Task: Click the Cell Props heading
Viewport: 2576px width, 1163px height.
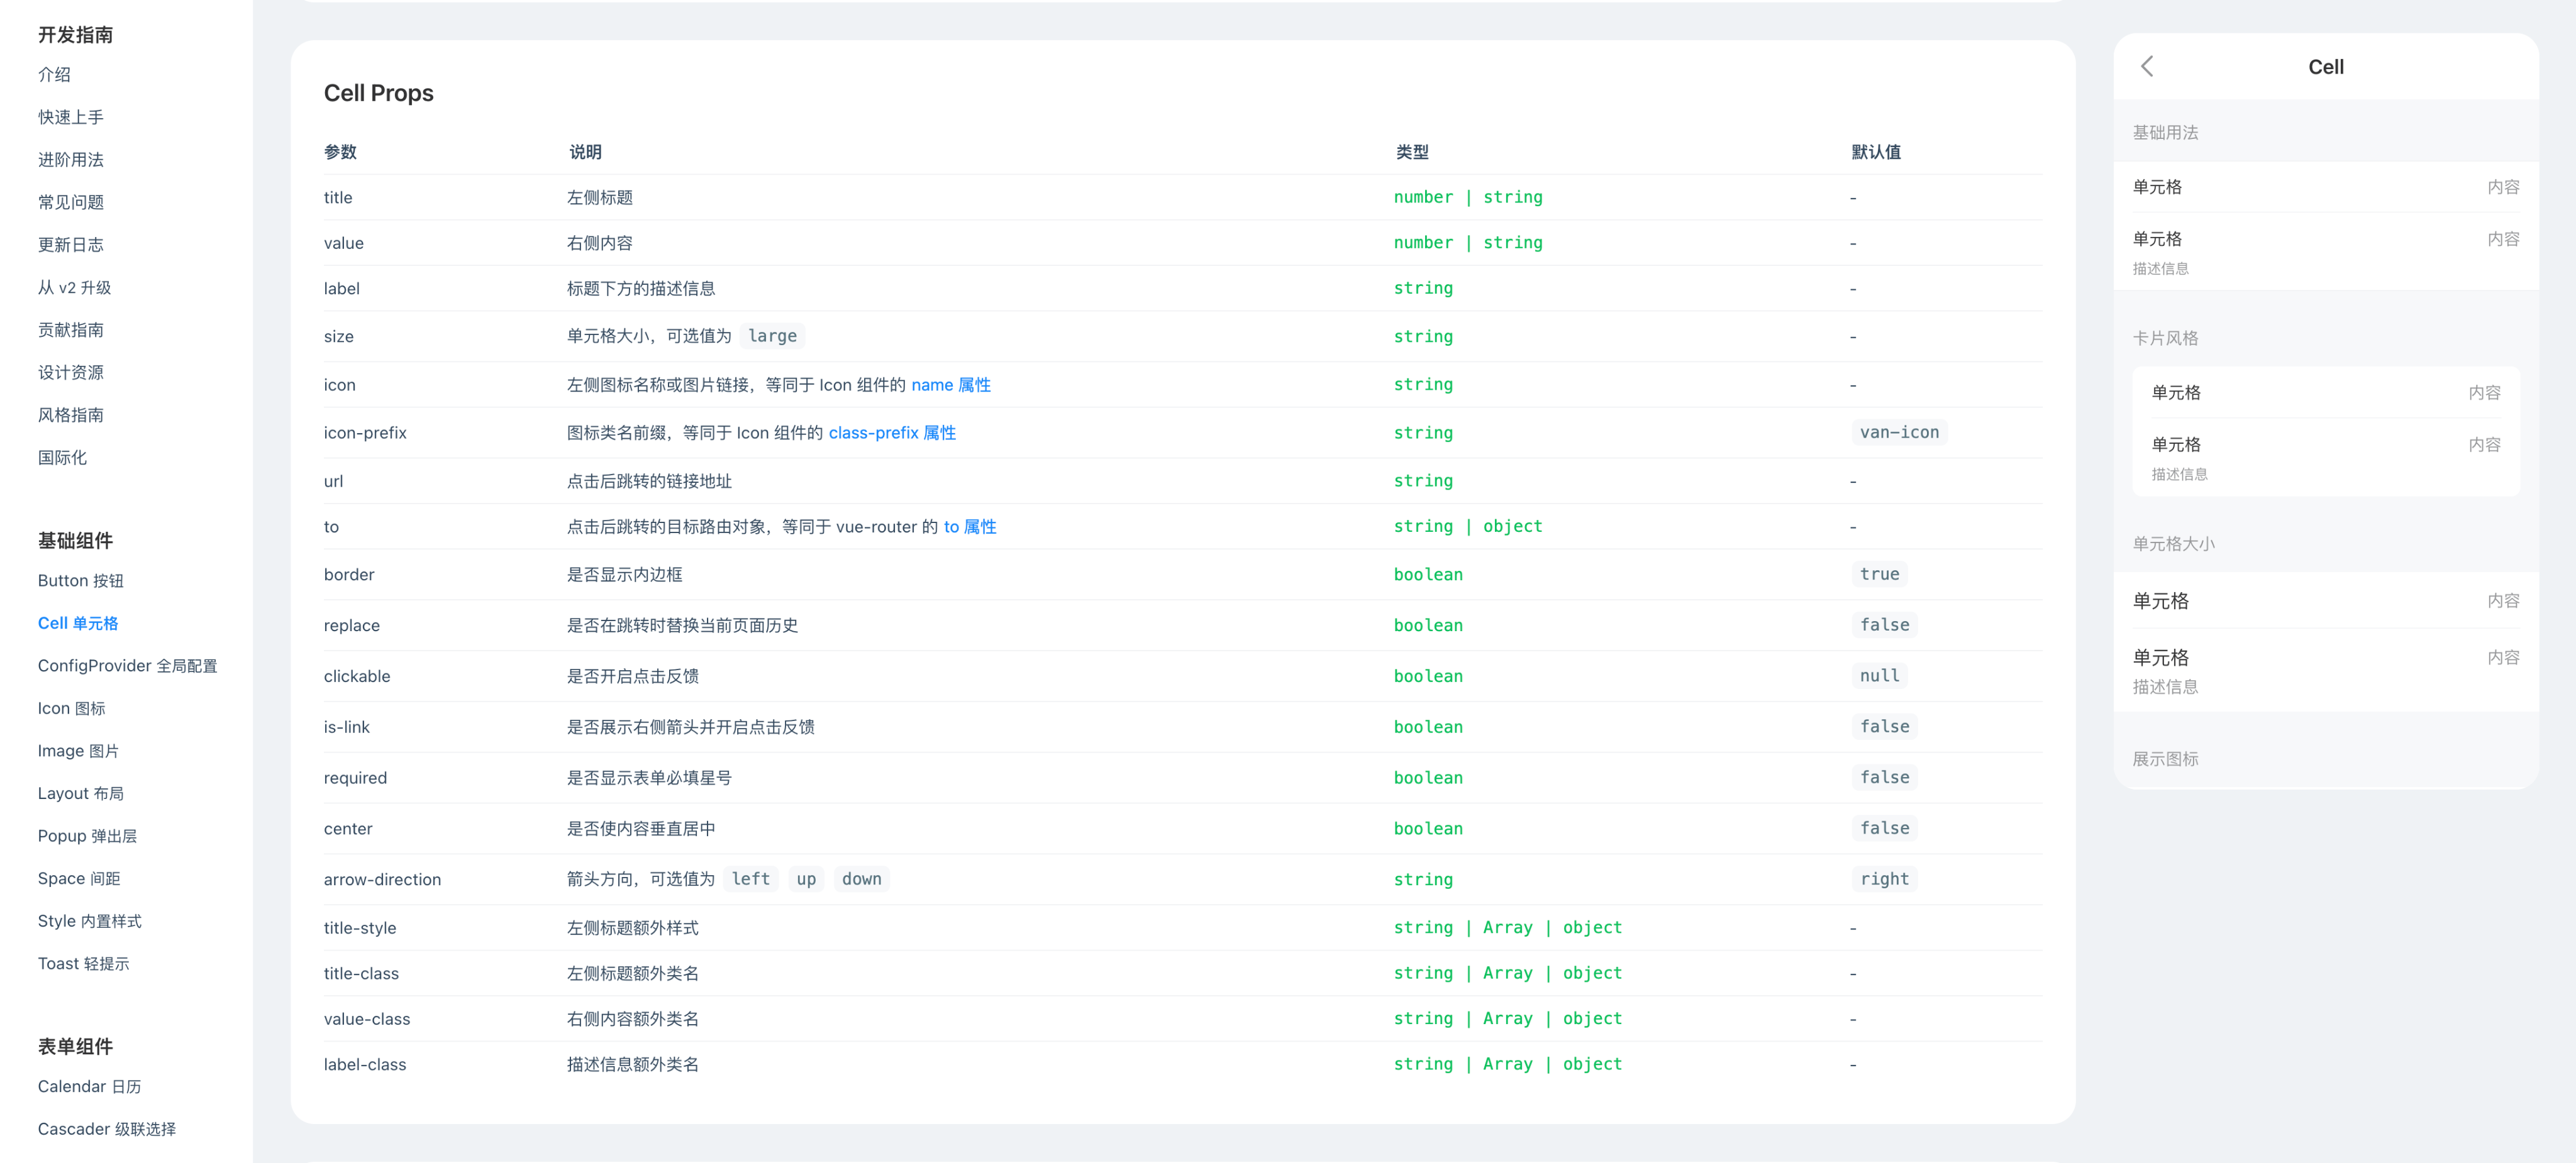Action: 378,93
